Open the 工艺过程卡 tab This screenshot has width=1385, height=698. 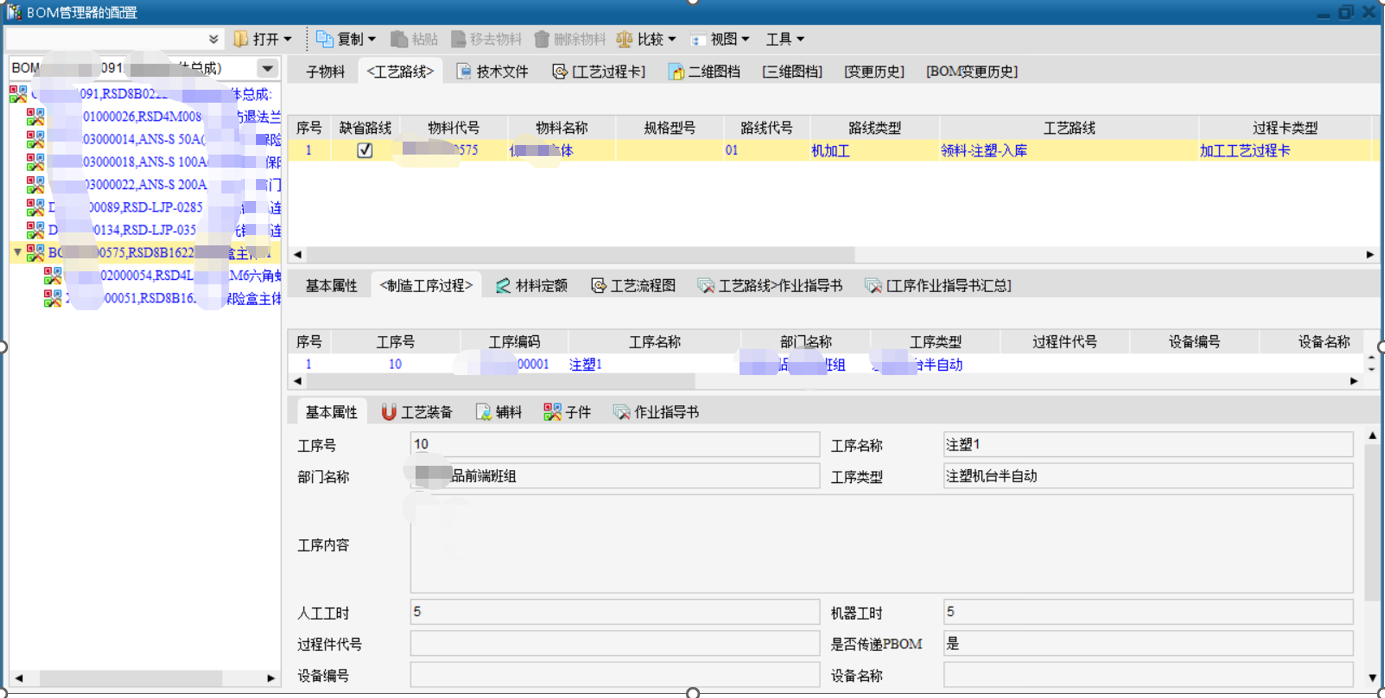[599, 71]
